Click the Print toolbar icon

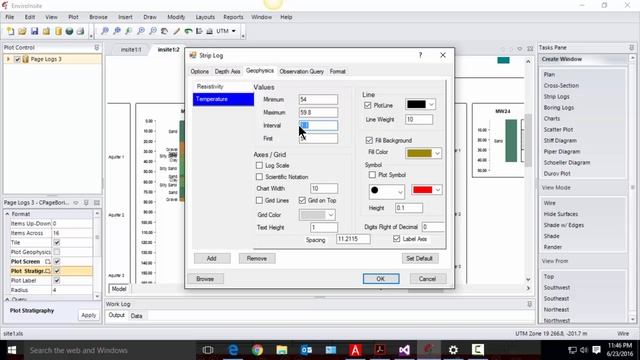[81, 31]
